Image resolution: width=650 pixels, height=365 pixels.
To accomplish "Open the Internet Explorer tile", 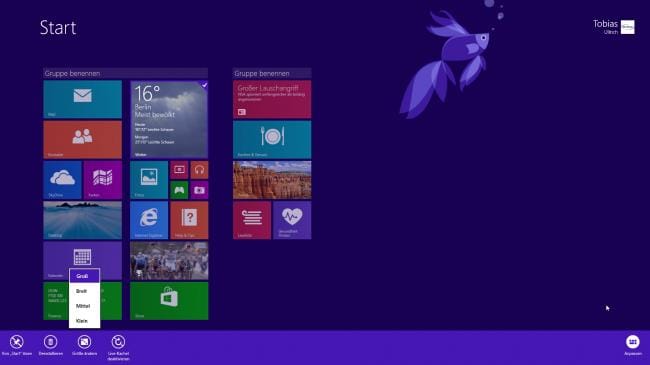I will point(149,220).
